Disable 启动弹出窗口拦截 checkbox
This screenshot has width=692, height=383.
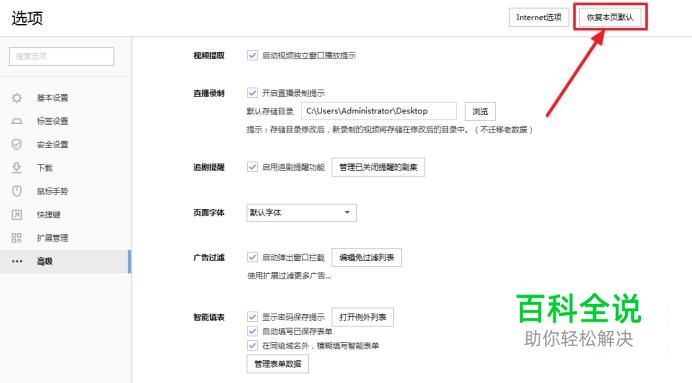click(252, 257)
